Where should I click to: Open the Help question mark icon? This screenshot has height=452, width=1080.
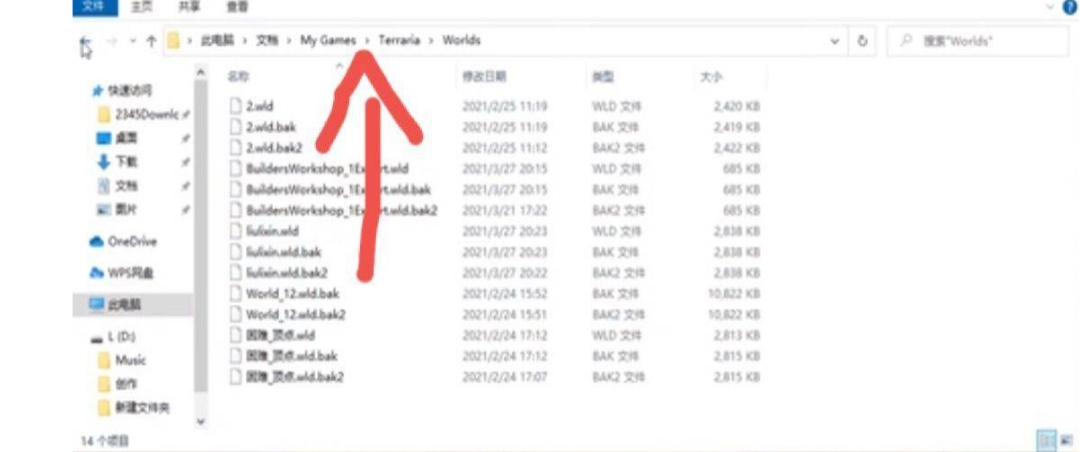tap(1069, 6)
